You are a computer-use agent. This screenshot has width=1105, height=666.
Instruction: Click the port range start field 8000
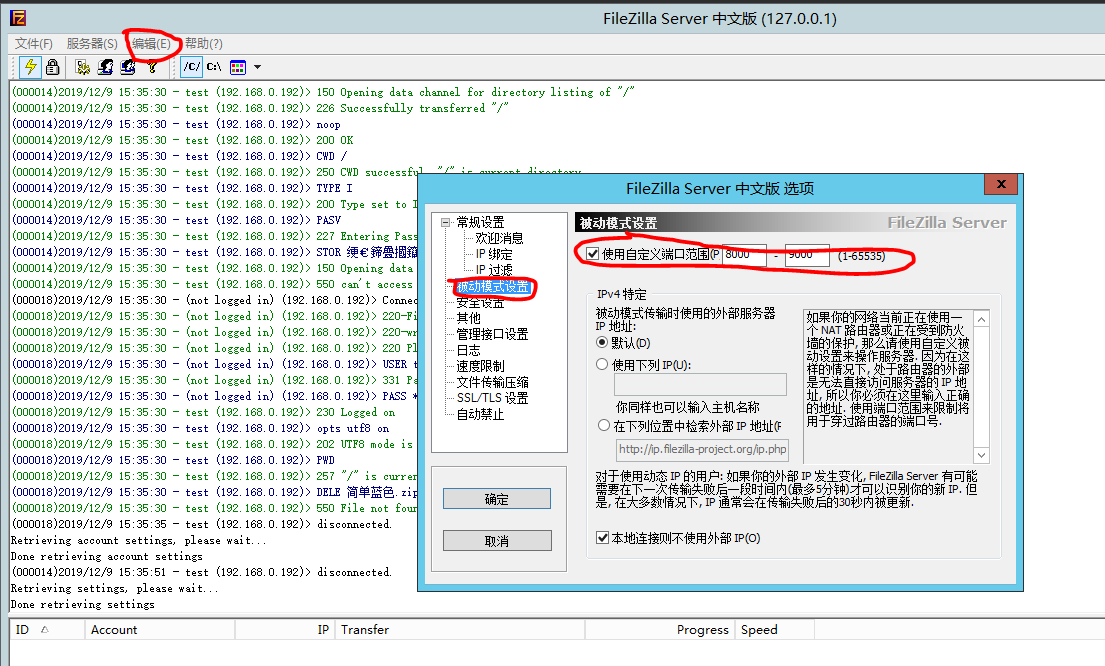[744, 254]
